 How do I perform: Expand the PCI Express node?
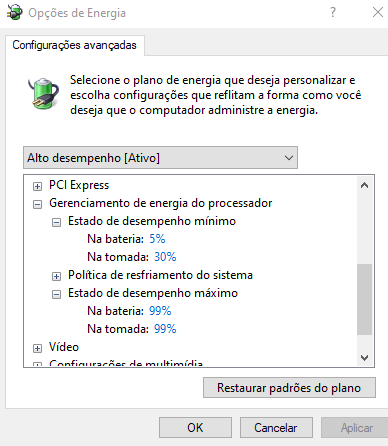tap(37, 186)
